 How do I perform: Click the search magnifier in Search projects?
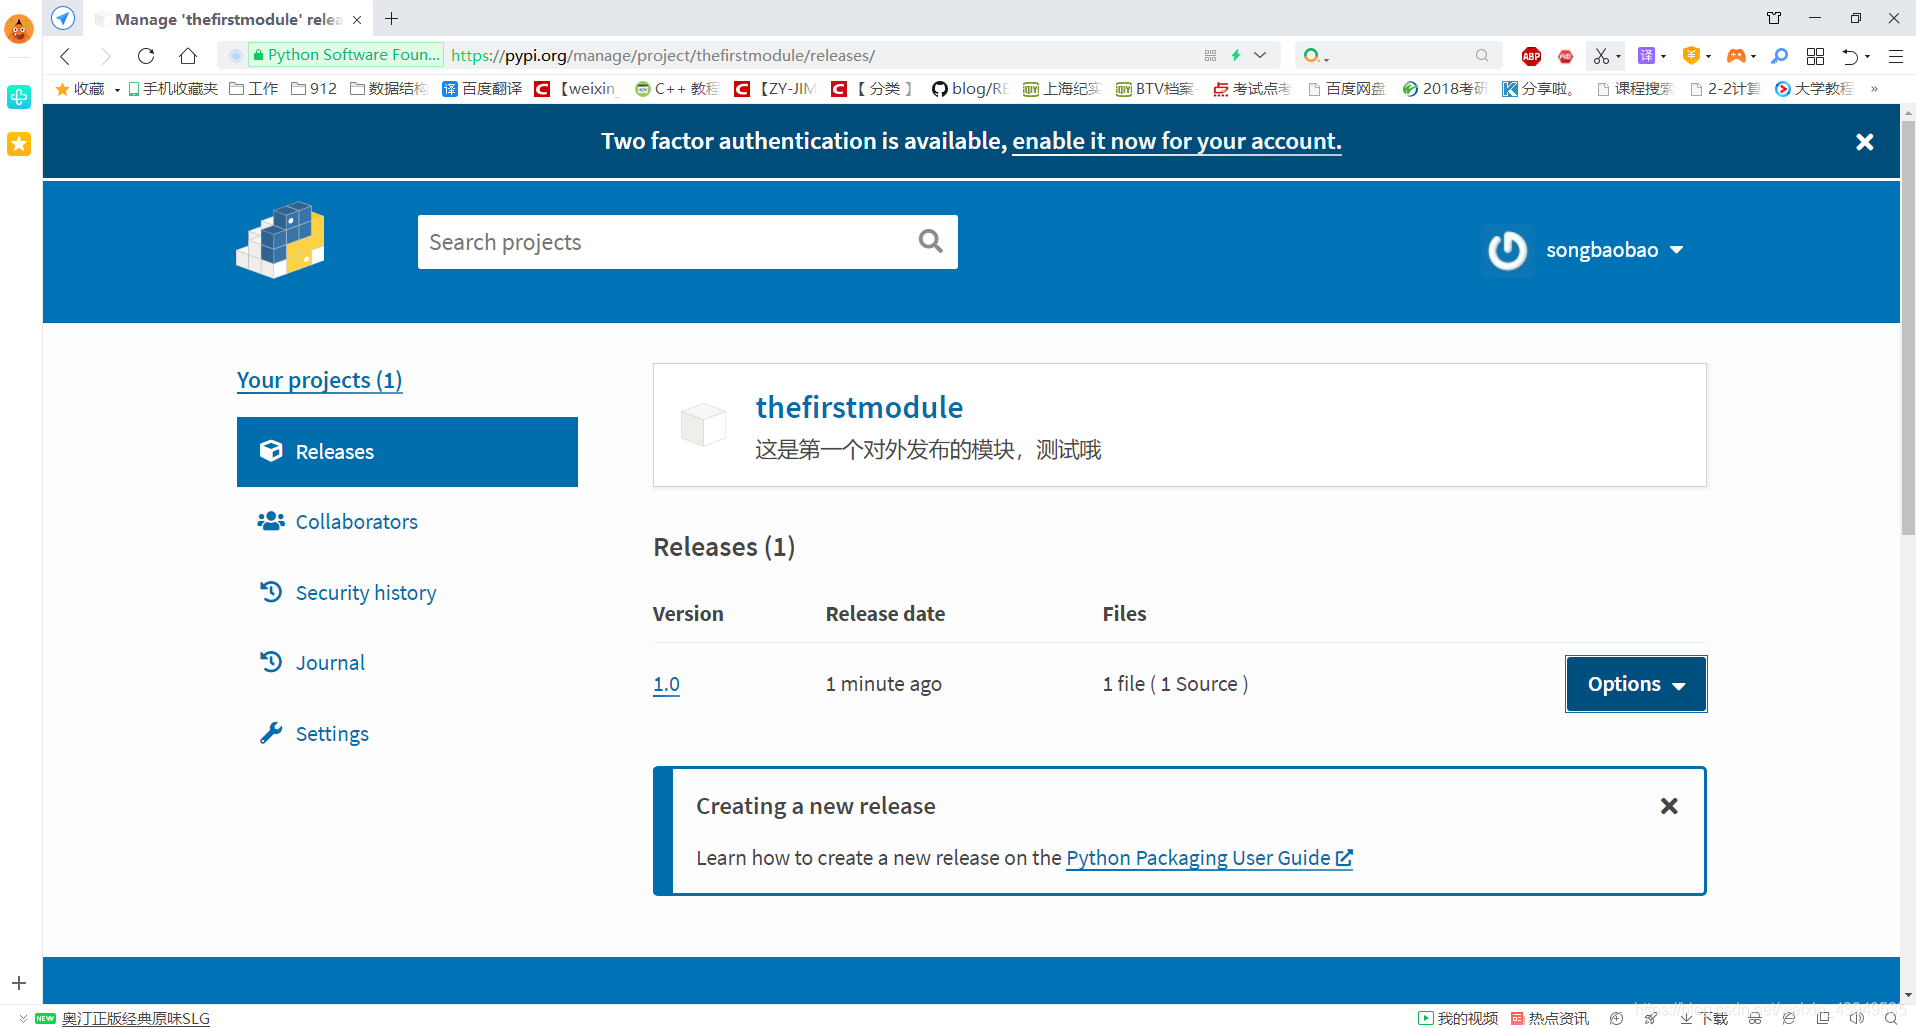(930, 241)
